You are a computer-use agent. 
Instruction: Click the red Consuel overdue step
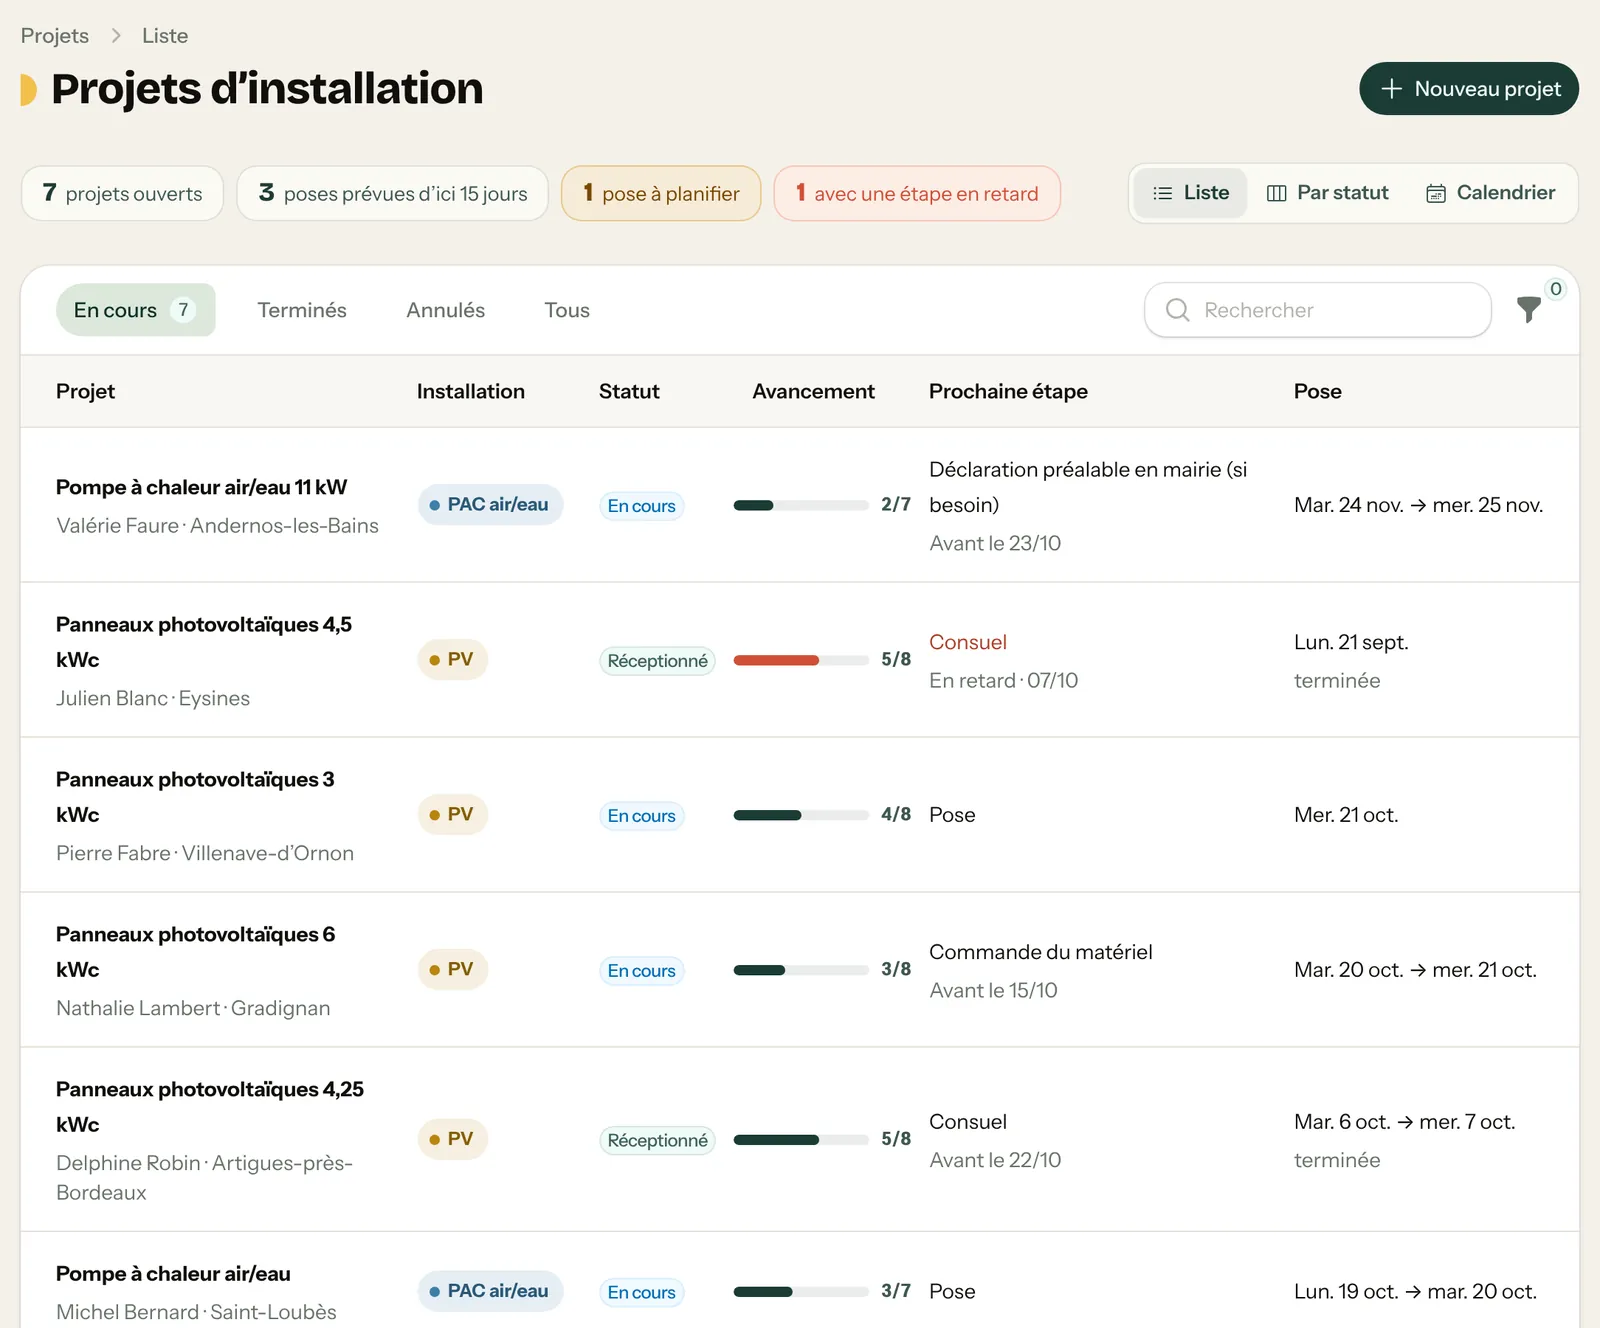pyautogui.click(x=968, y=642)
